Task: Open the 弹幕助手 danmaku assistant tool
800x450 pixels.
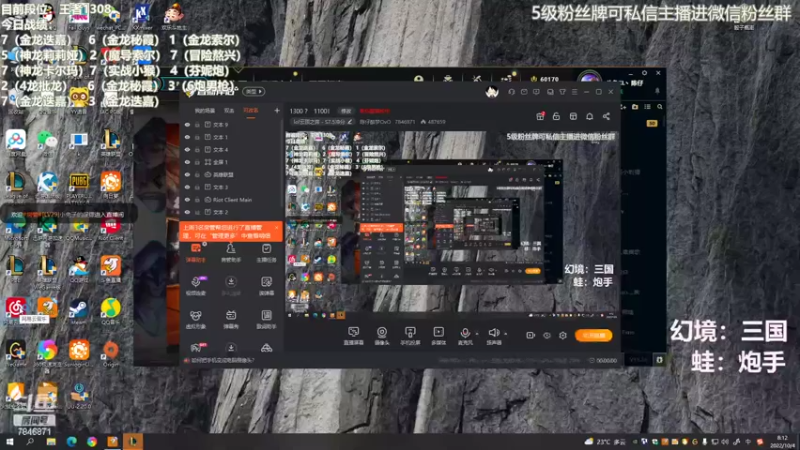Action: tap(195, 253)
